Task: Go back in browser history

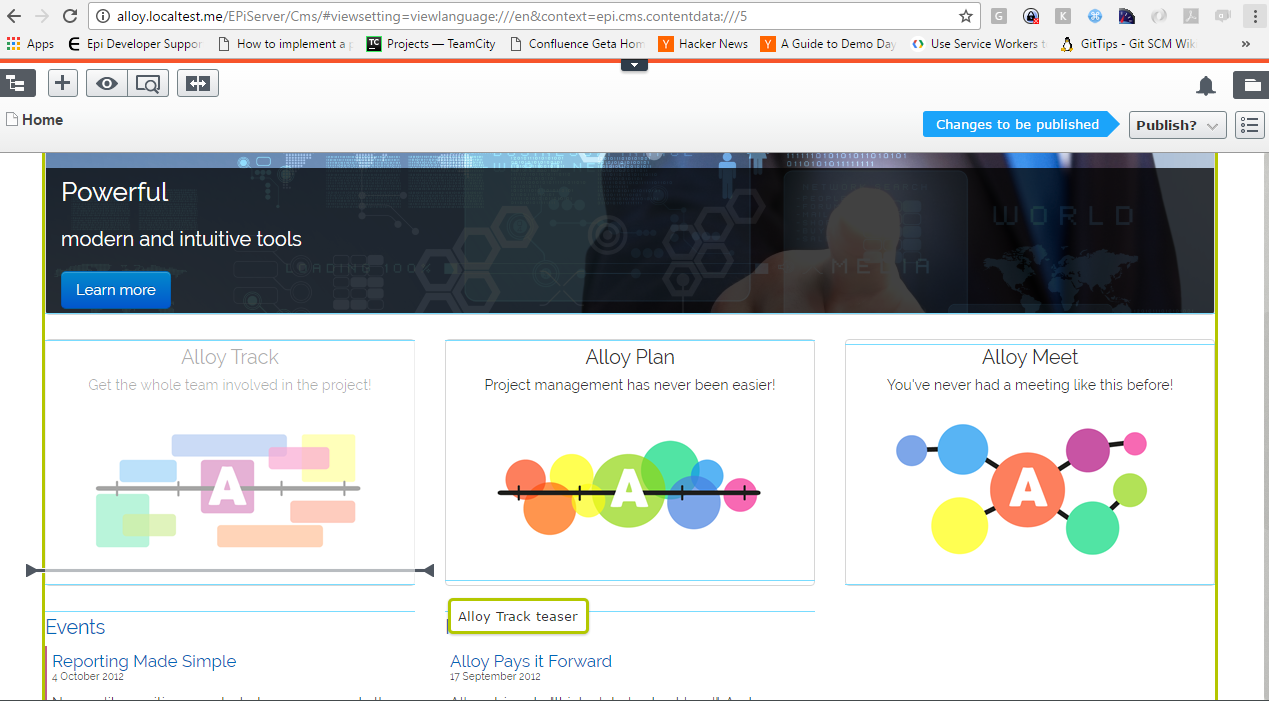Action: point(14,16)
